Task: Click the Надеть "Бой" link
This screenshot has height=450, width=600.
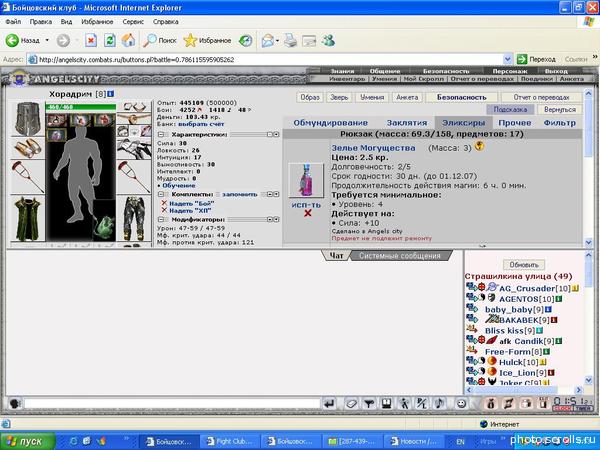Action: (194, 203)
